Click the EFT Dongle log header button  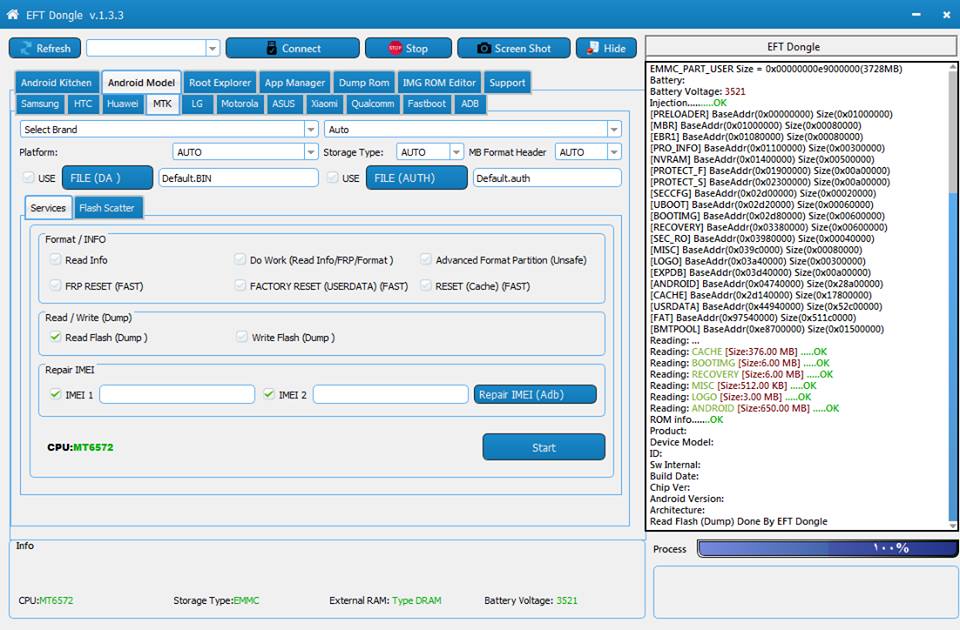tap(801, 47)
